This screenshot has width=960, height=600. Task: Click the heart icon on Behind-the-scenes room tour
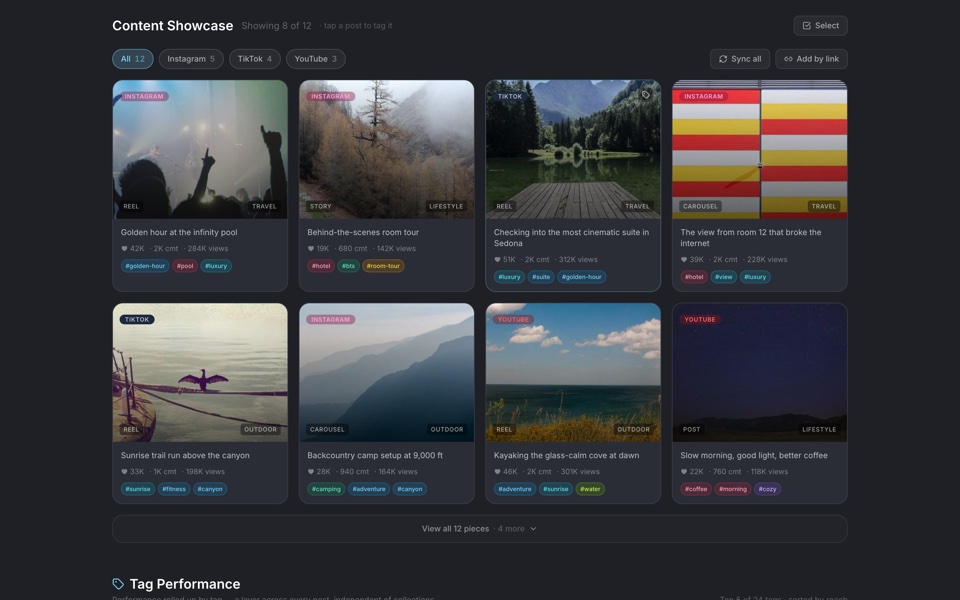(x=311, y=249)
